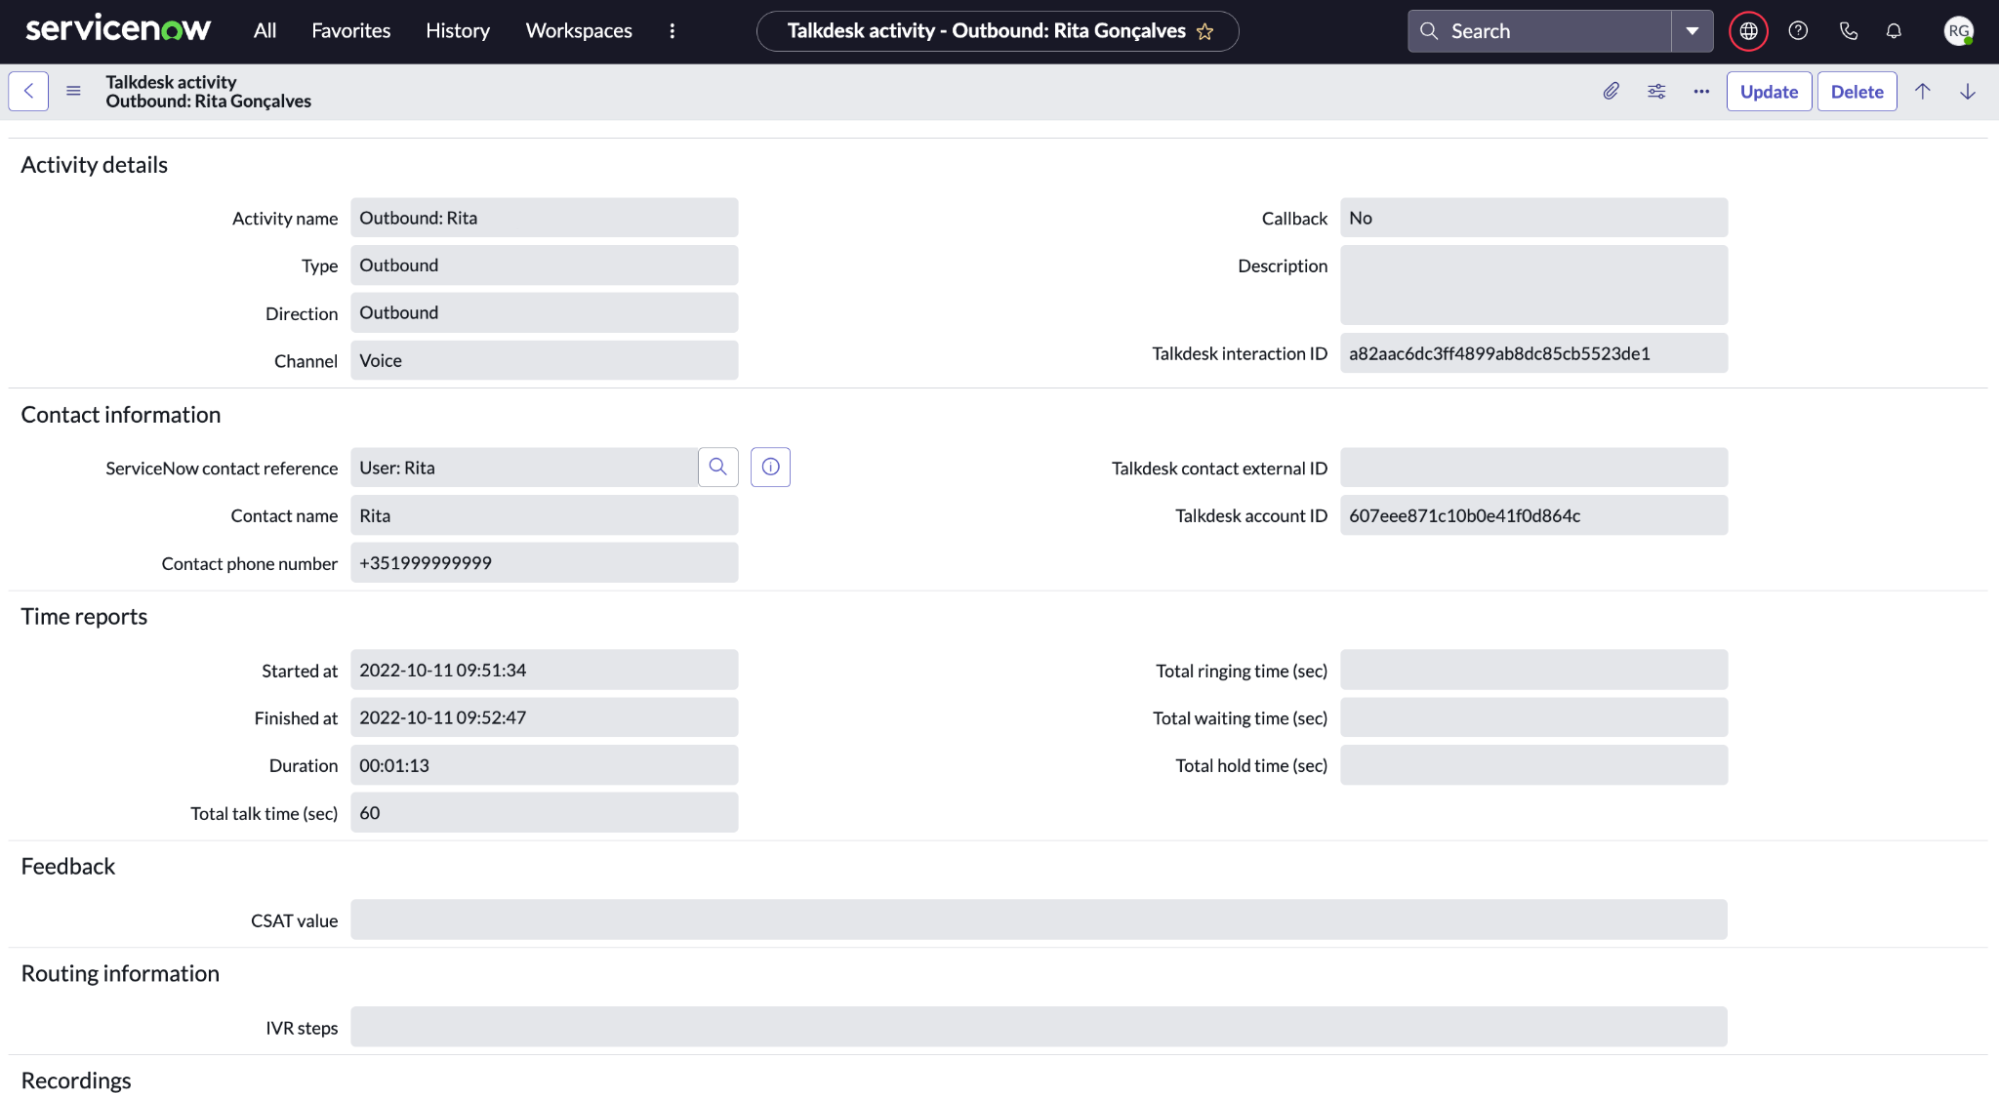This screenshot has width=1999, height=1094.
Task: Click the down arrow to go to next record
Action: pos(1967,91)
